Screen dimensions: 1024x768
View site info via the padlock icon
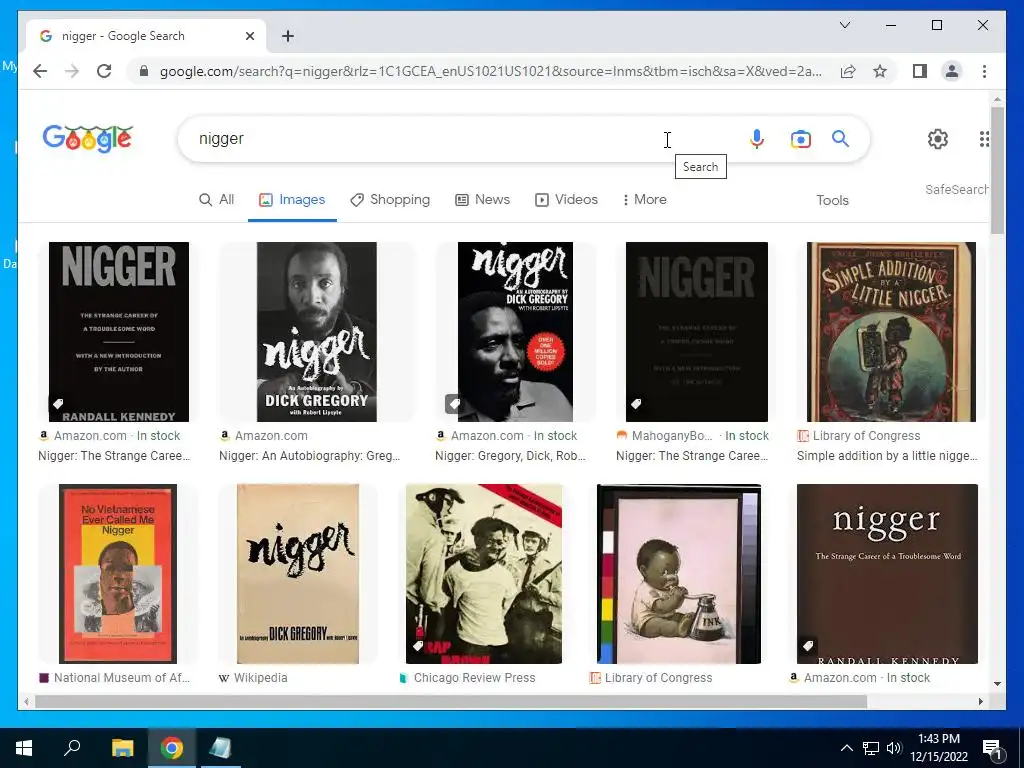tap(144, 71)
